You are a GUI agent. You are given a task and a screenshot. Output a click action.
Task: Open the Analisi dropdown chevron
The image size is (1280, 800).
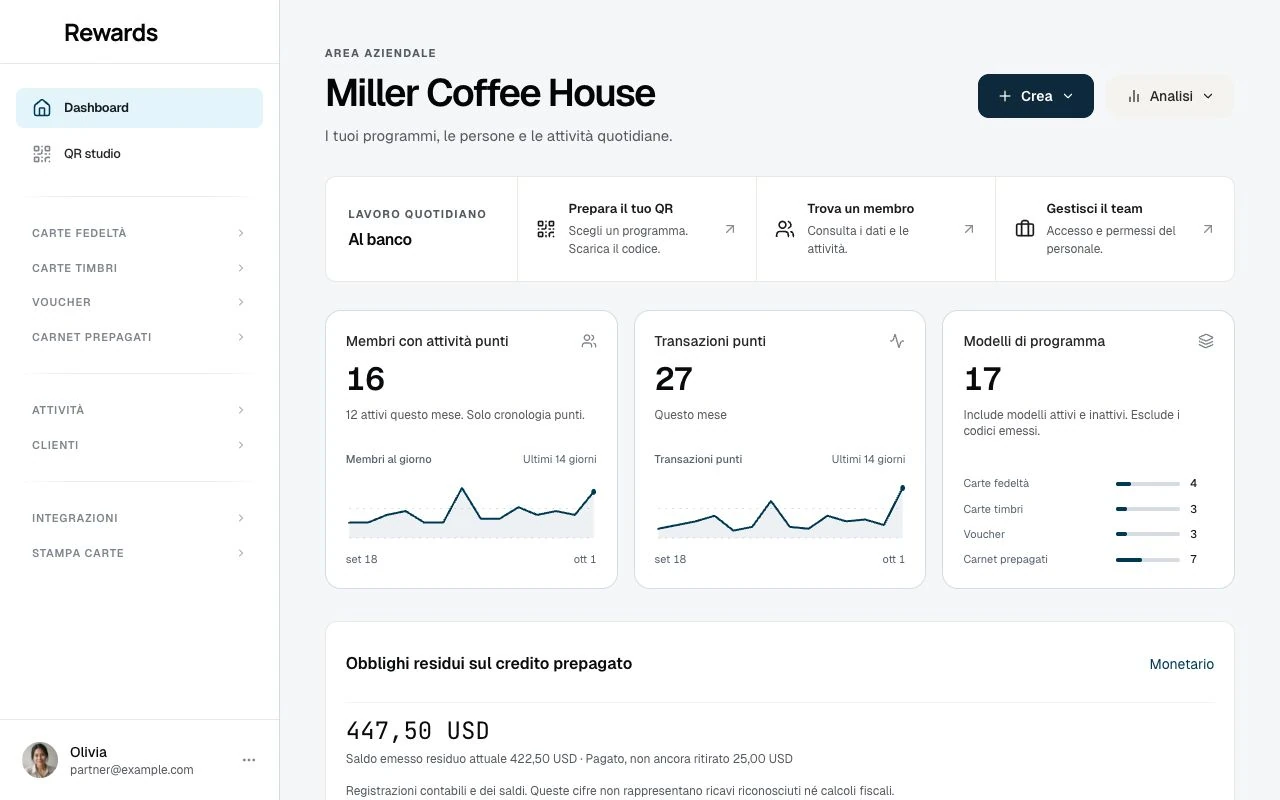pos(1208,96)
